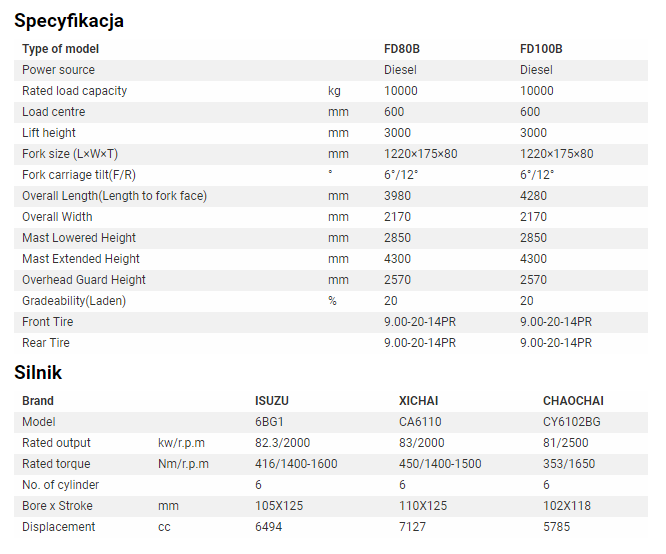Click the Rated torque value 450/1400-1500
The image size is (666, 554).
pyautogui.click(x=440, y=464)
